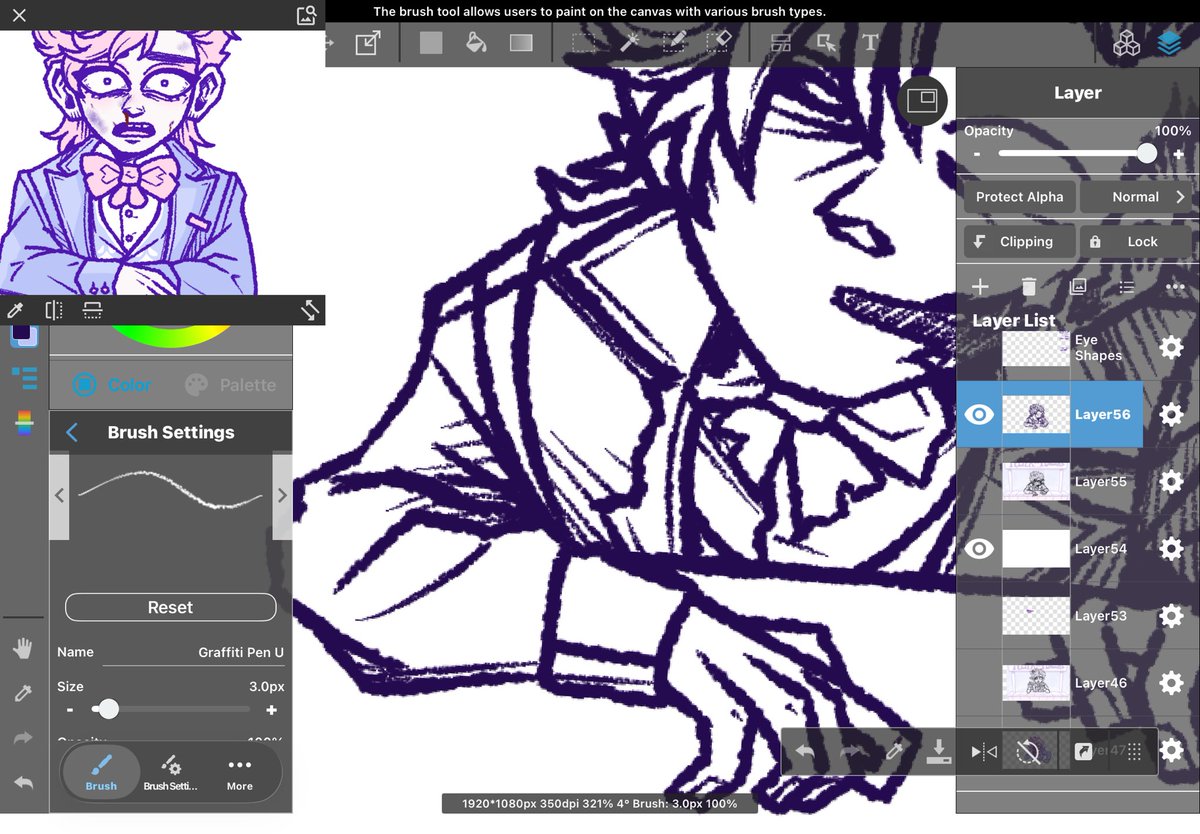Toggle the navigator window button
The image size is (1200, 834).
tap(922, 100)
